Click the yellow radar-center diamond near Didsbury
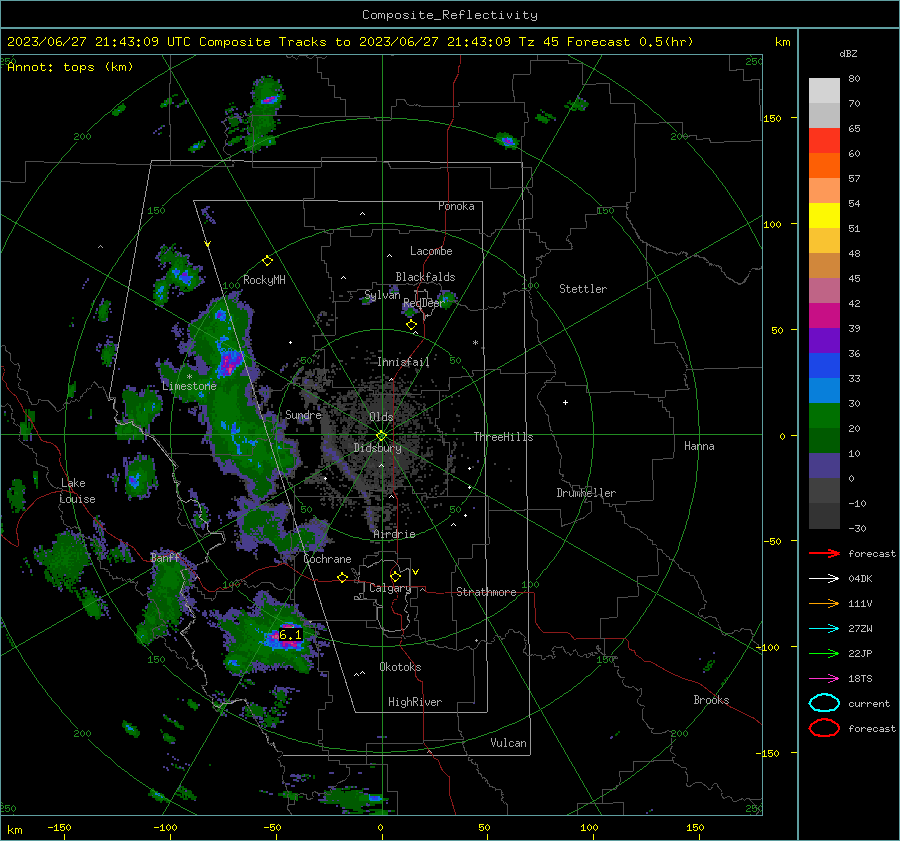This screenshot has width=900, height=841. pos(381,436)
